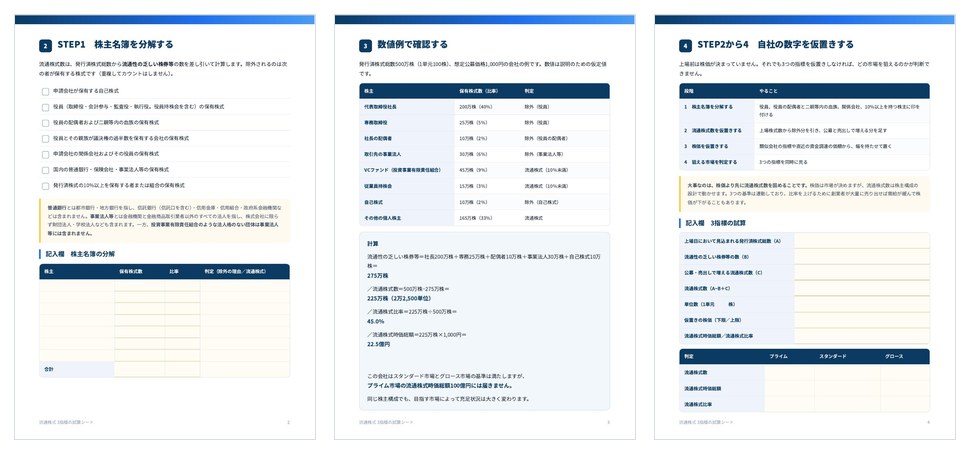Check 役員の配偶者および二親等内の血族 checkbox

point(45,123)
